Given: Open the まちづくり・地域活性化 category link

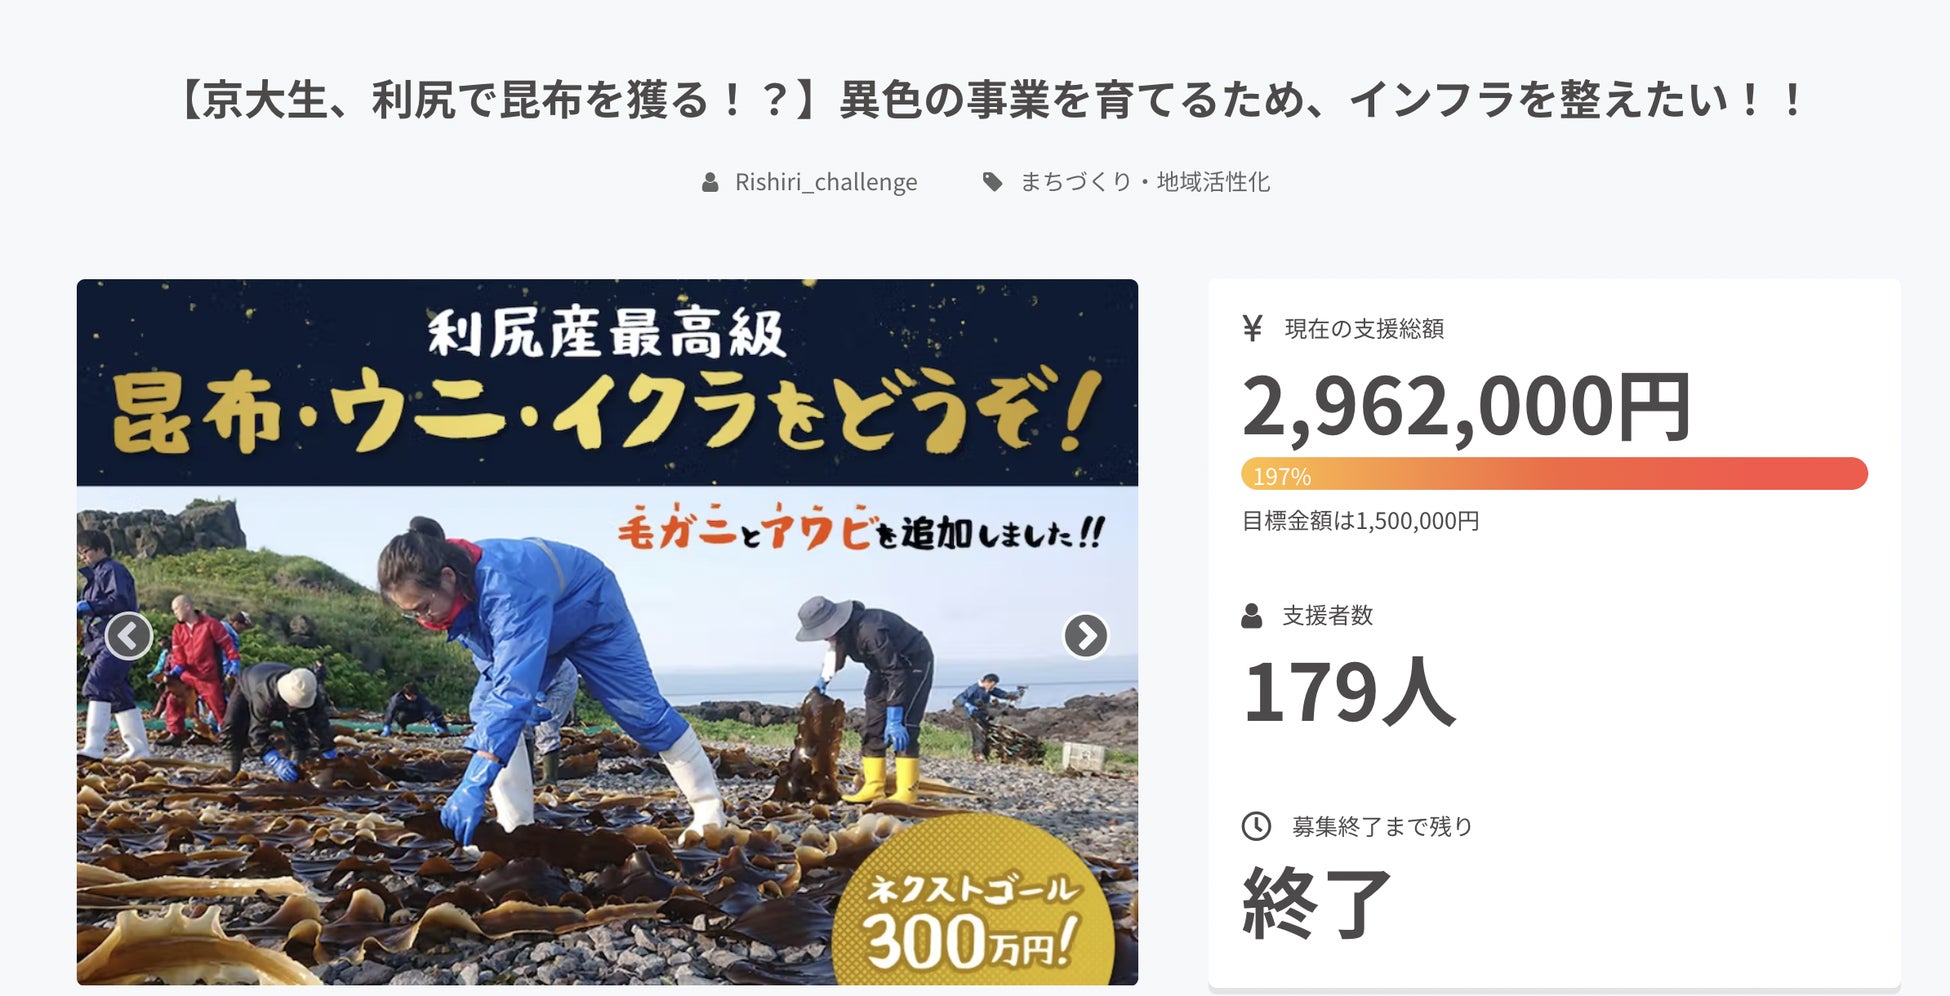Looking at the screenshot, I should coord(1145,182).
